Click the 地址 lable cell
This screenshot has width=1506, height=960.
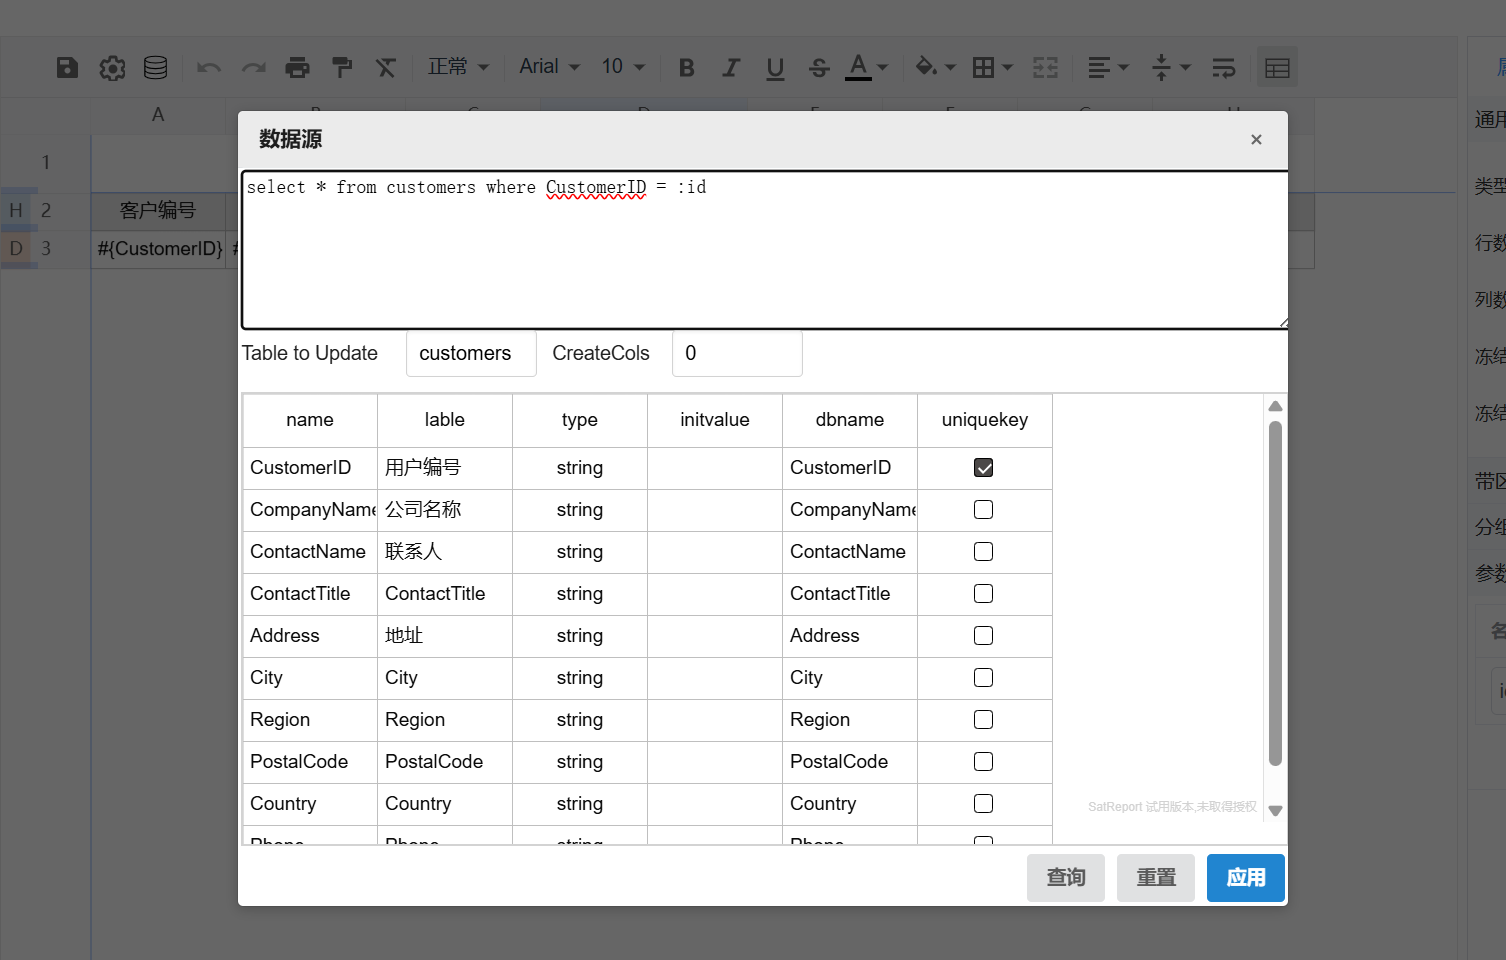coord(445,636)
